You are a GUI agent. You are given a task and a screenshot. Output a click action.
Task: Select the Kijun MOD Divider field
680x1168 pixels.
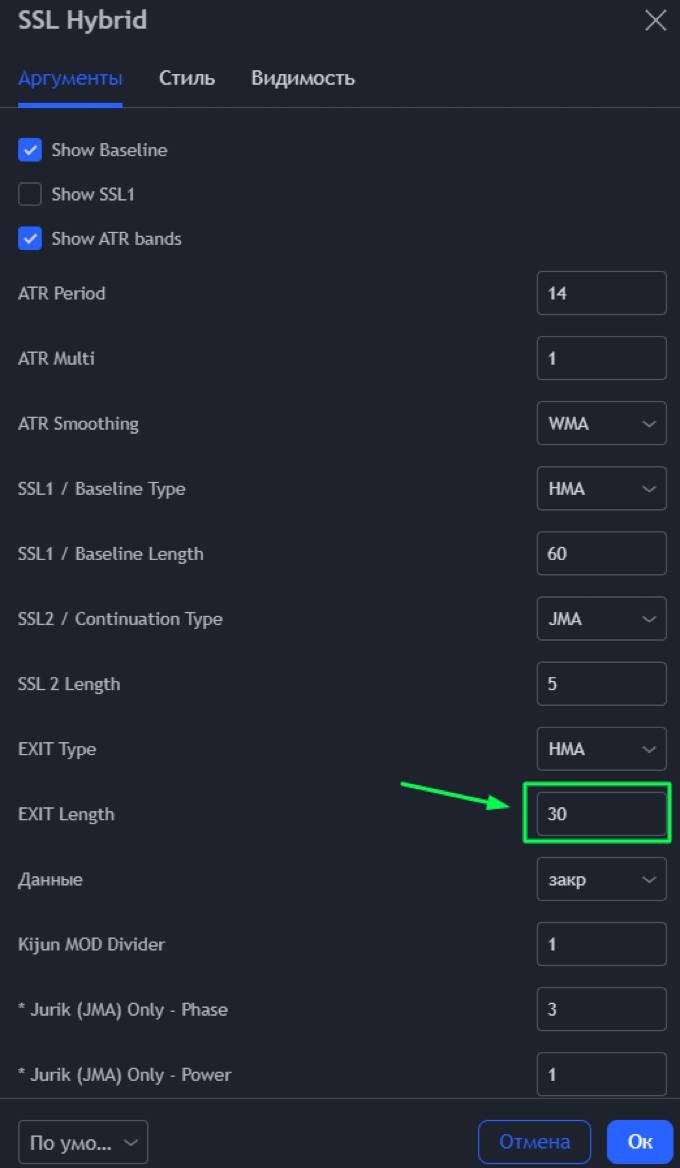tap(601, 944)
